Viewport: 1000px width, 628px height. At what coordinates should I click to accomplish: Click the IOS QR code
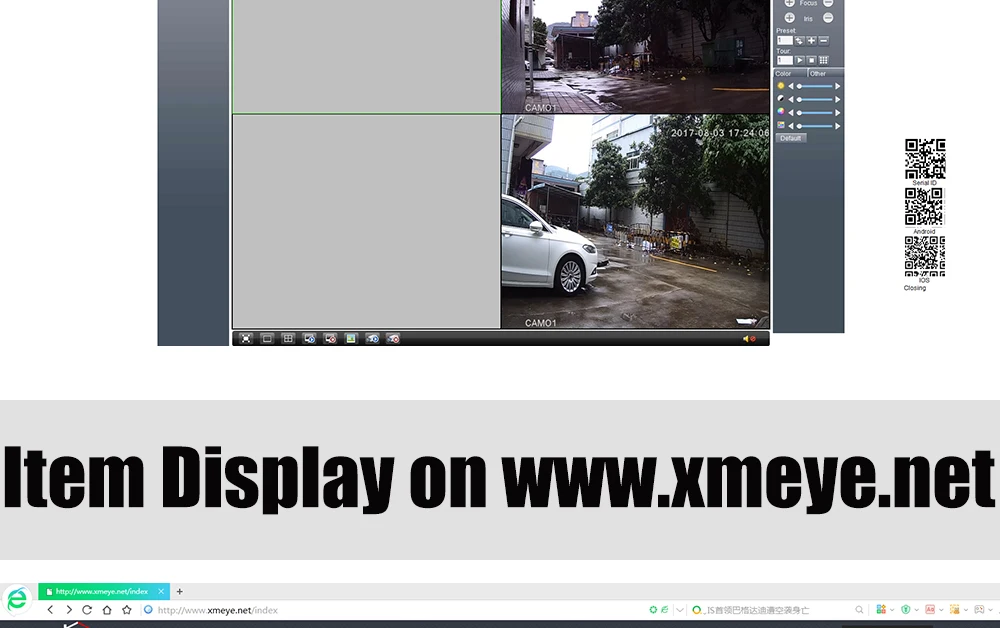pos(925,256)
